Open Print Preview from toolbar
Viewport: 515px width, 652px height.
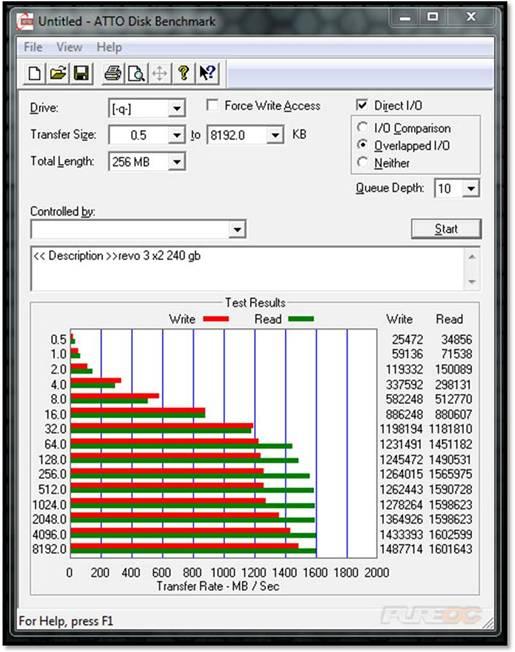click(x=136, y=73)
